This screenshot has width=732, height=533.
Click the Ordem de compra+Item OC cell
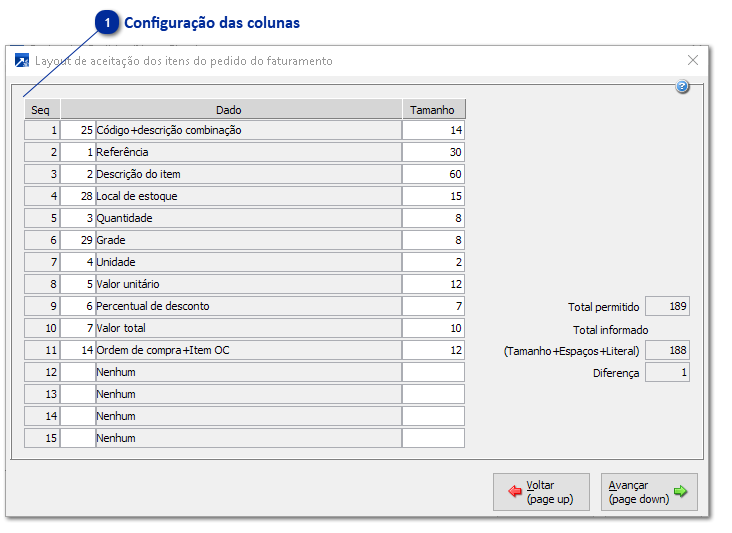point(247,350)
